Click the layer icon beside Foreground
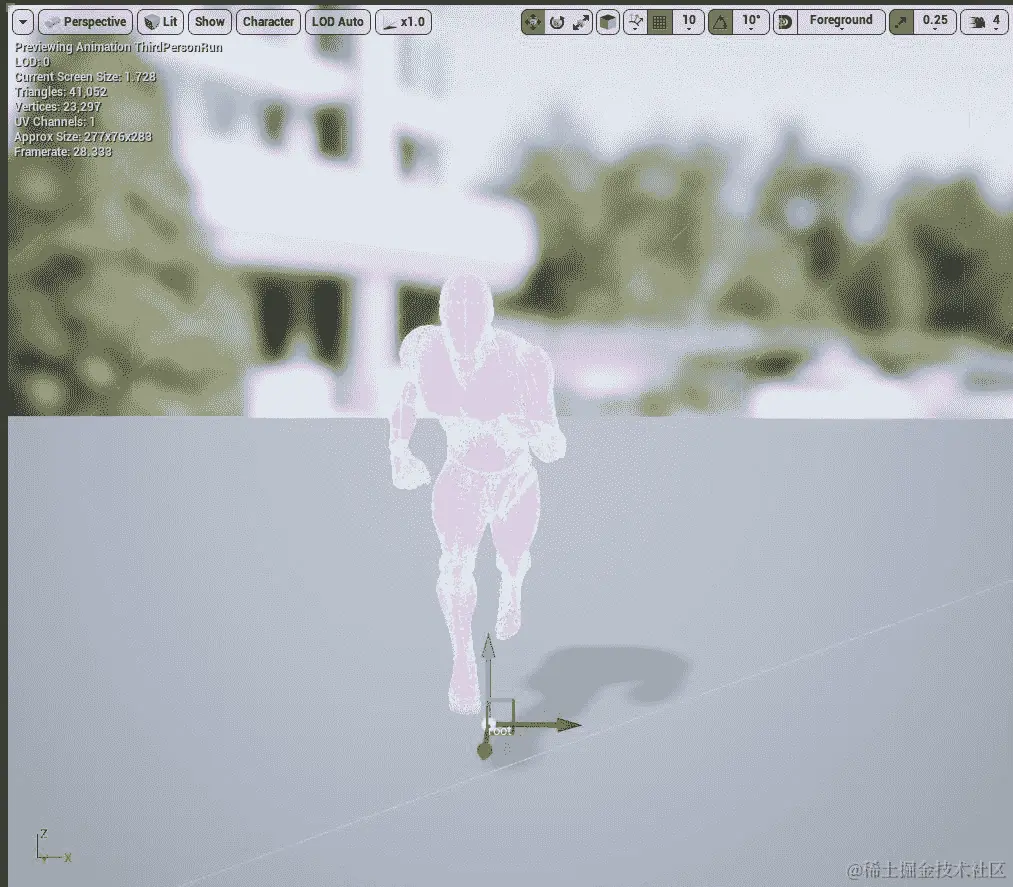The height and width of the screenshot is (887, 1013). point(785,23)
